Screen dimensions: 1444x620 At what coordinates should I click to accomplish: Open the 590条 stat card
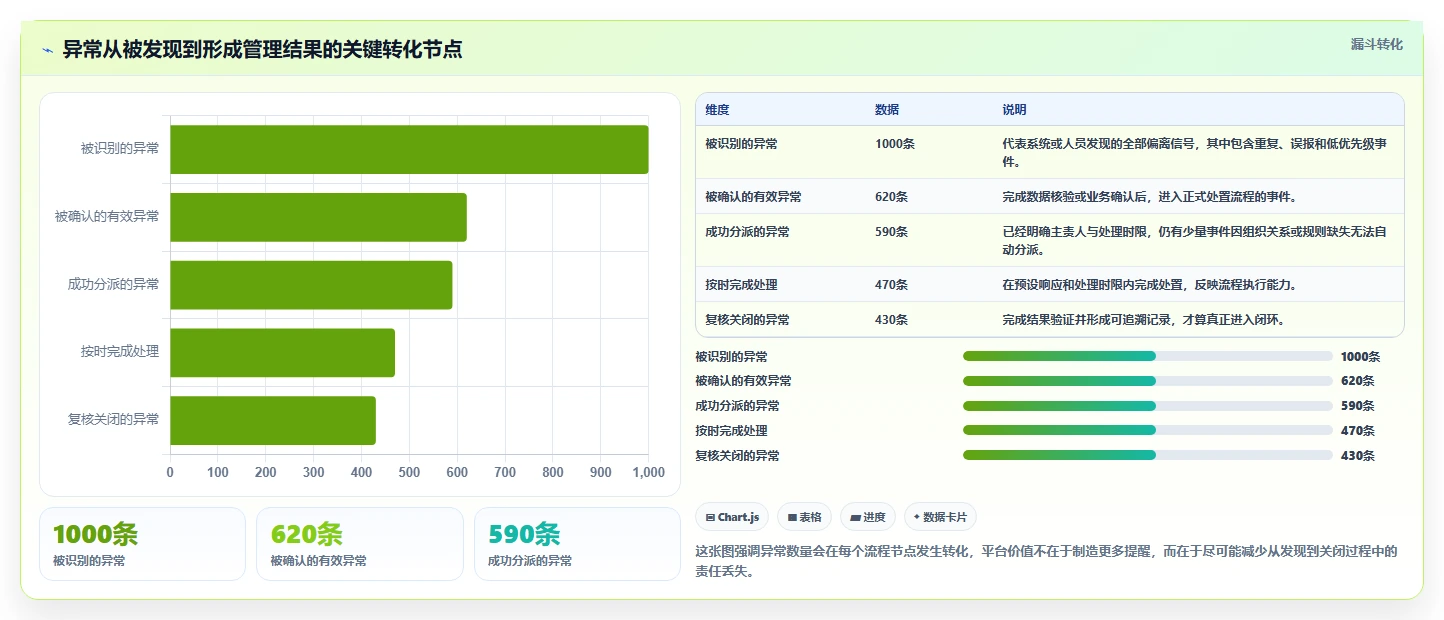click(577, 544)
